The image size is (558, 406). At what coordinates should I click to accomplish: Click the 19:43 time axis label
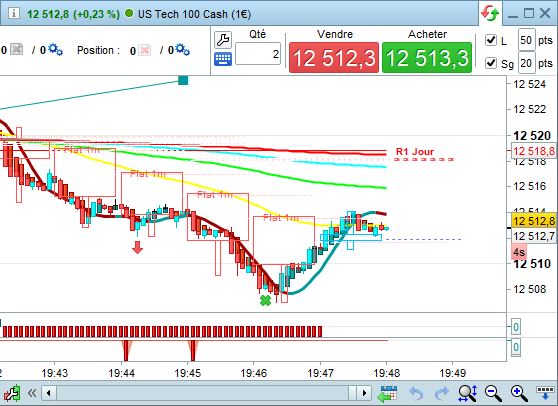point(54,373)
